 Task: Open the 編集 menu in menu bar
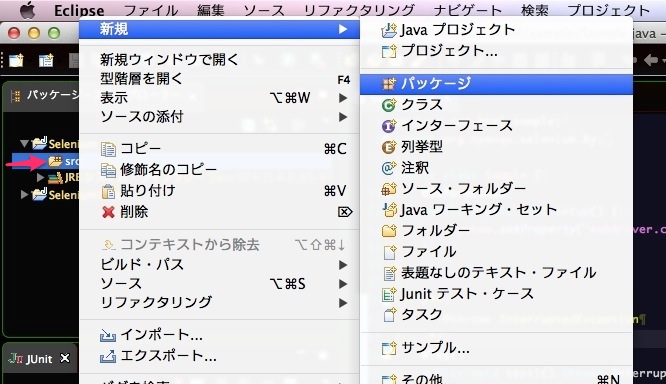pos(211,10)
